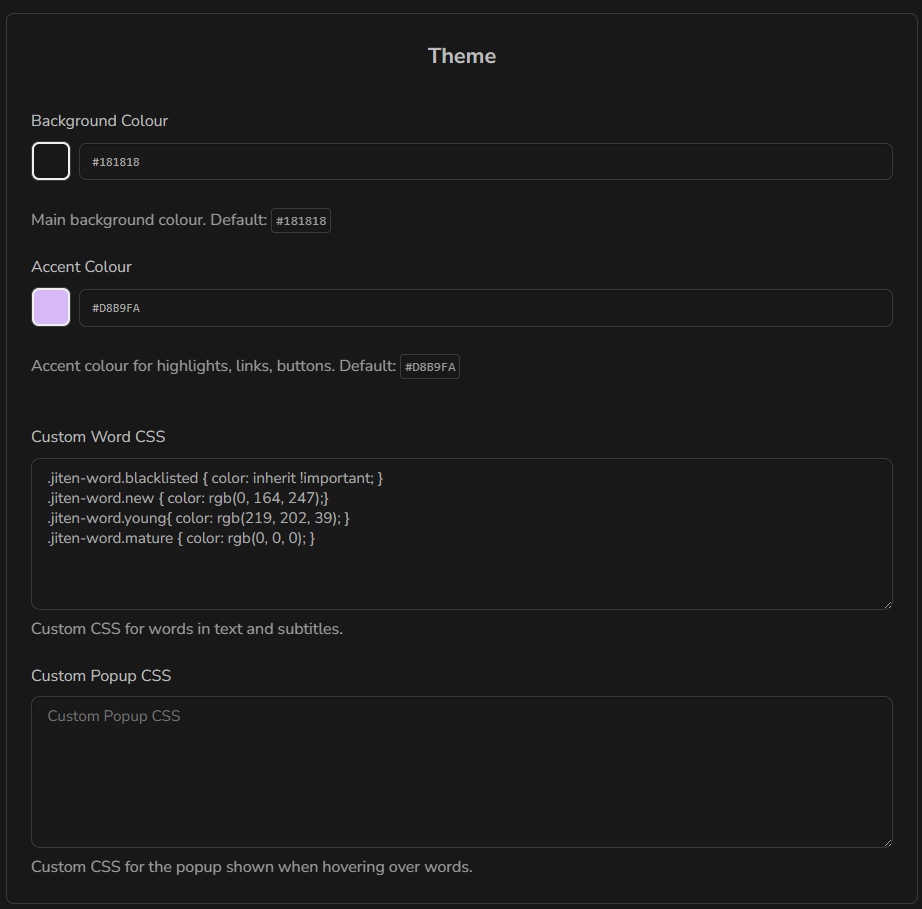Click the Custom Popup CSS resize handle
The height and width of the screenshot is (909, 922).
(887, 841)
